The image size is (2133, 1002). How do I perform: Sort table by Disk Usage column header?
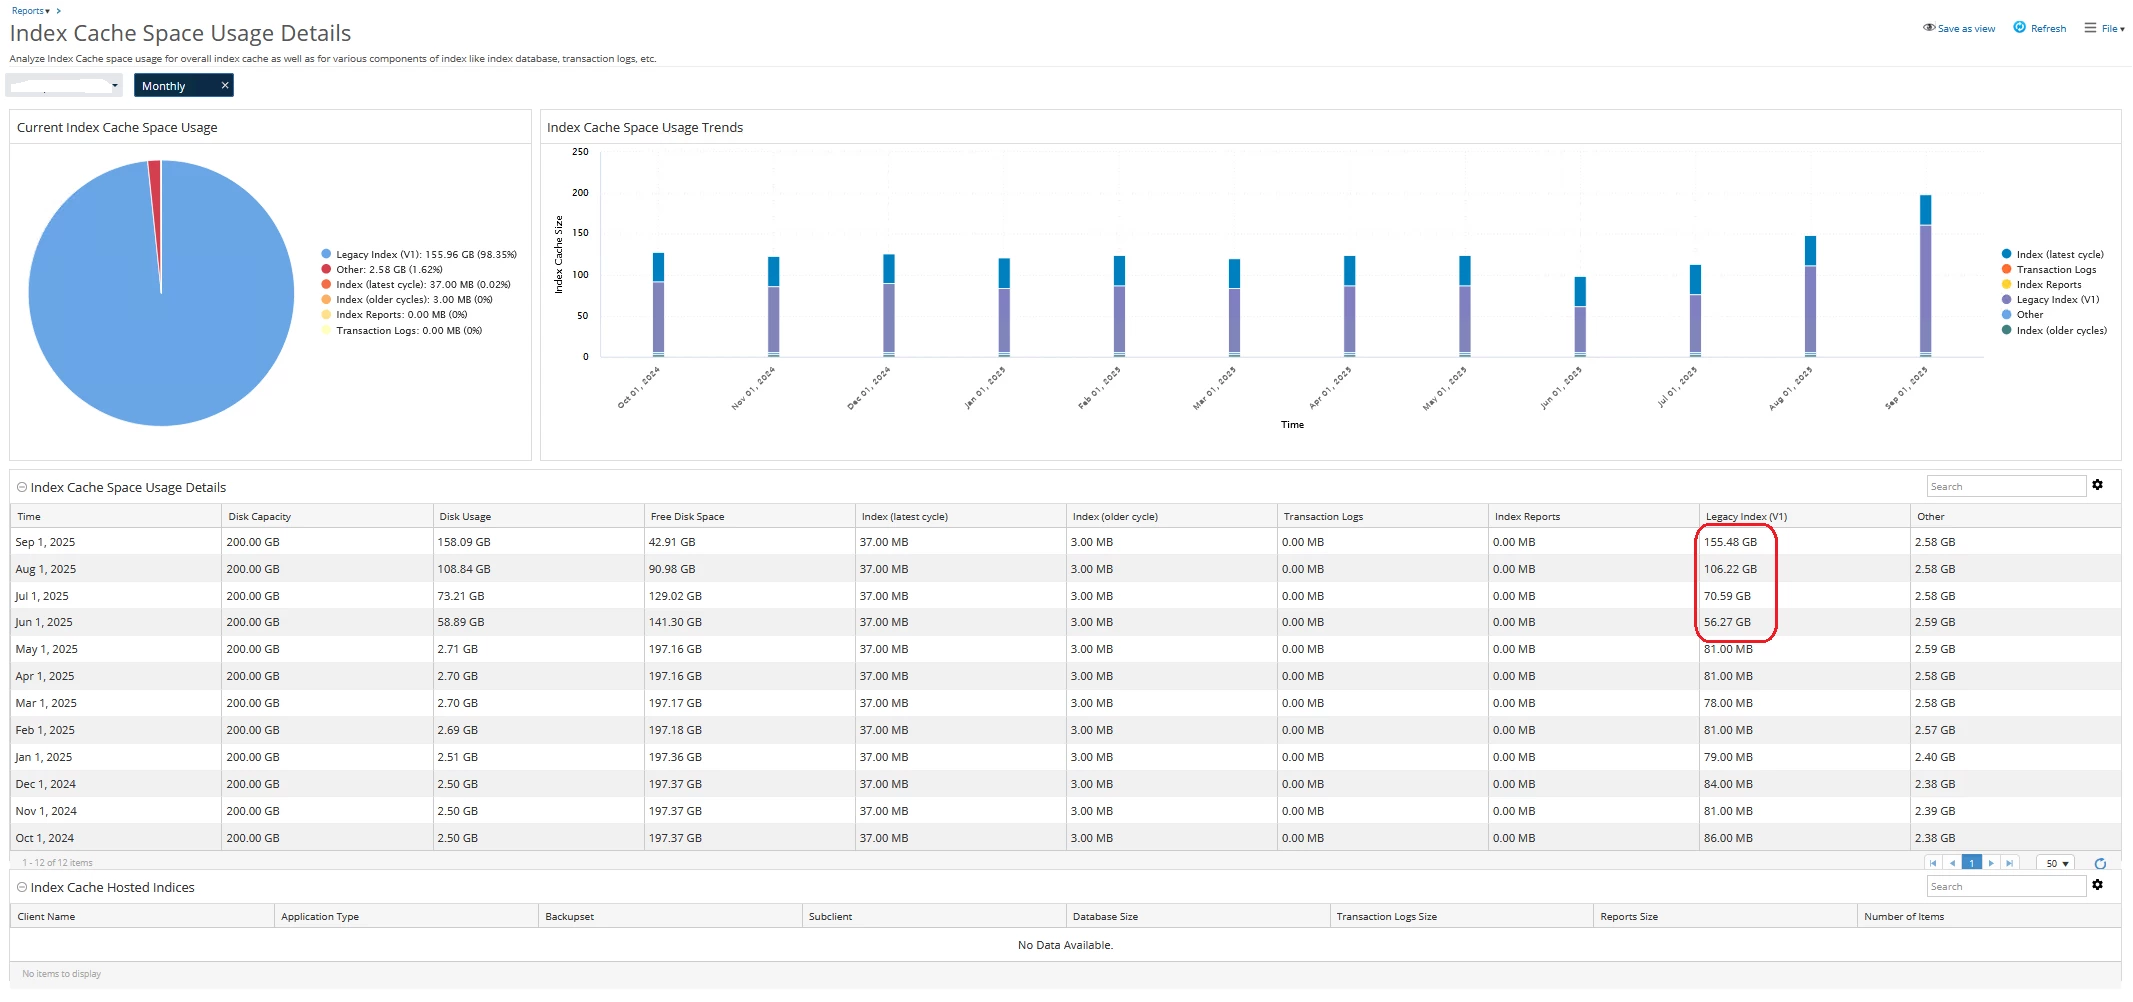[465, 517]
